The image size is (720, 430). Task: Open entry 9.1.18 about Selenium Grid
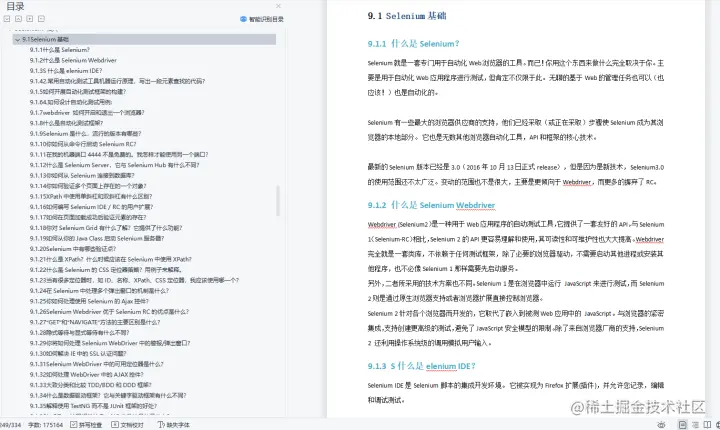(106, 228)
